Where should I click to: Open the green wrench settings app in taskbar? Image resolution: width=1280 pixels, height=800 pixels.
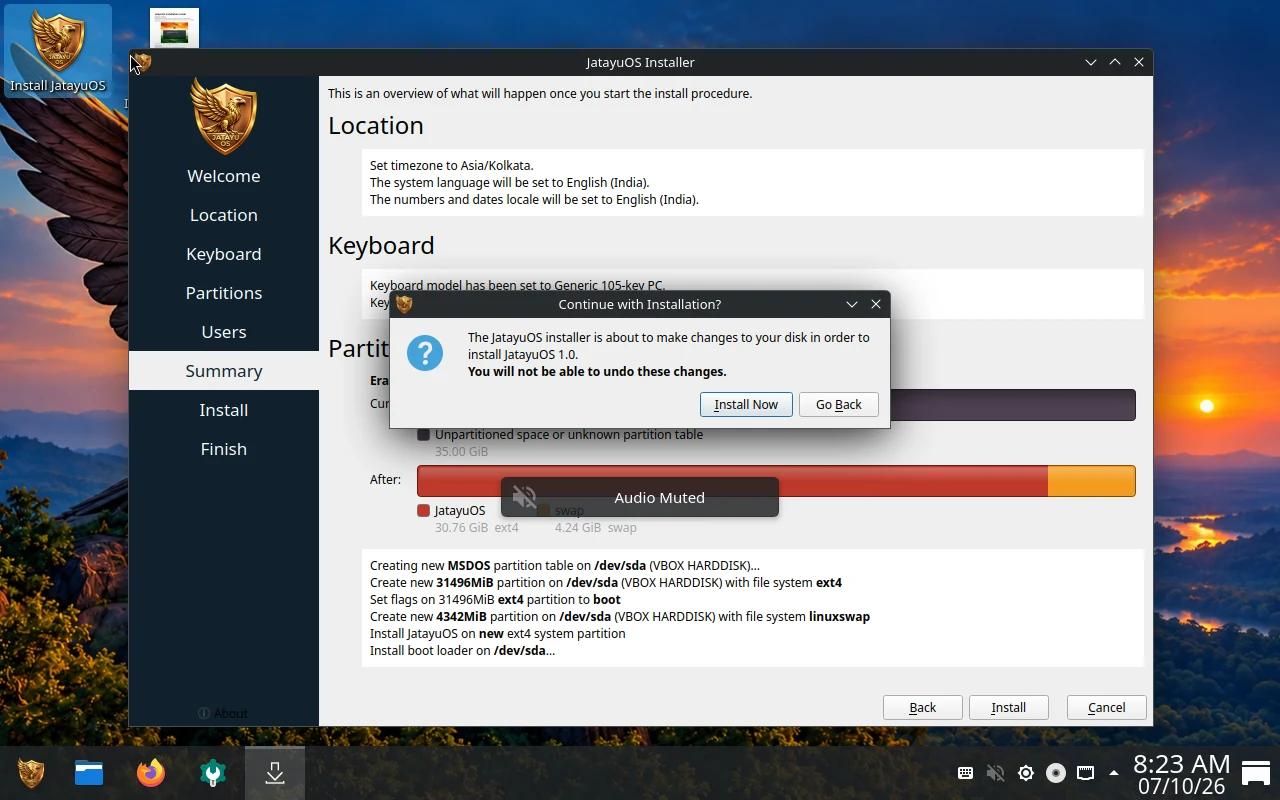click(x=213, y=773)
